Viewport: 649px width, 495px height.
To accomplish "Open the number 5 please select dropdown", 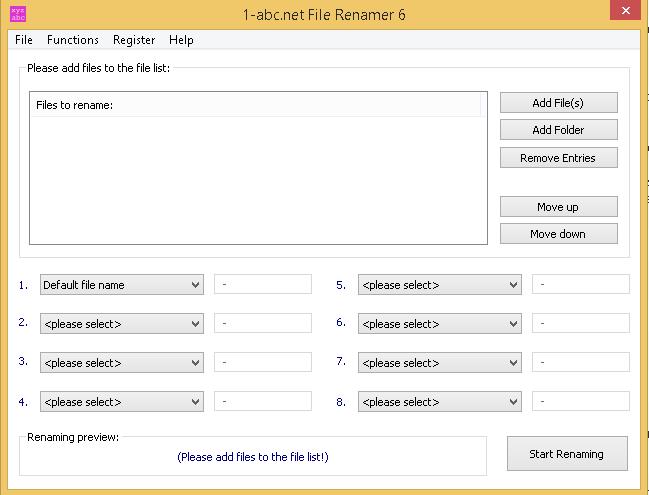I will pos(440,285).
